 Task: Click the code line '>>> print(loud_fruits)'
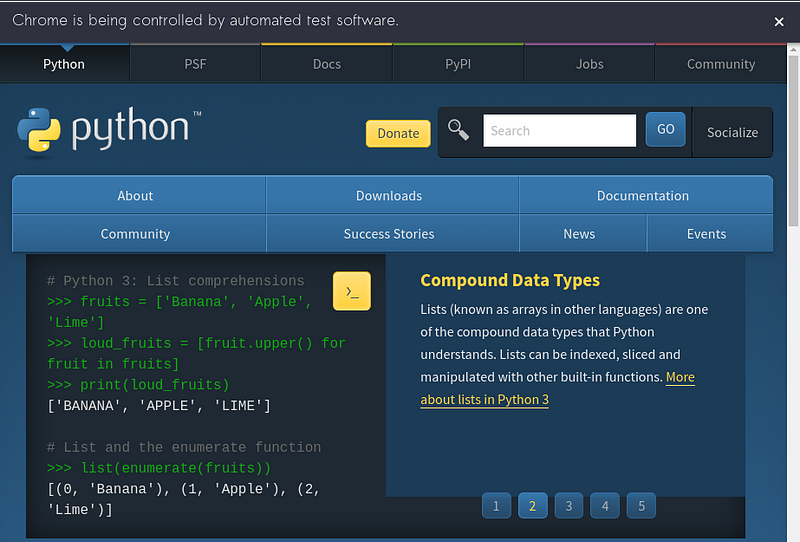(138, 385)
